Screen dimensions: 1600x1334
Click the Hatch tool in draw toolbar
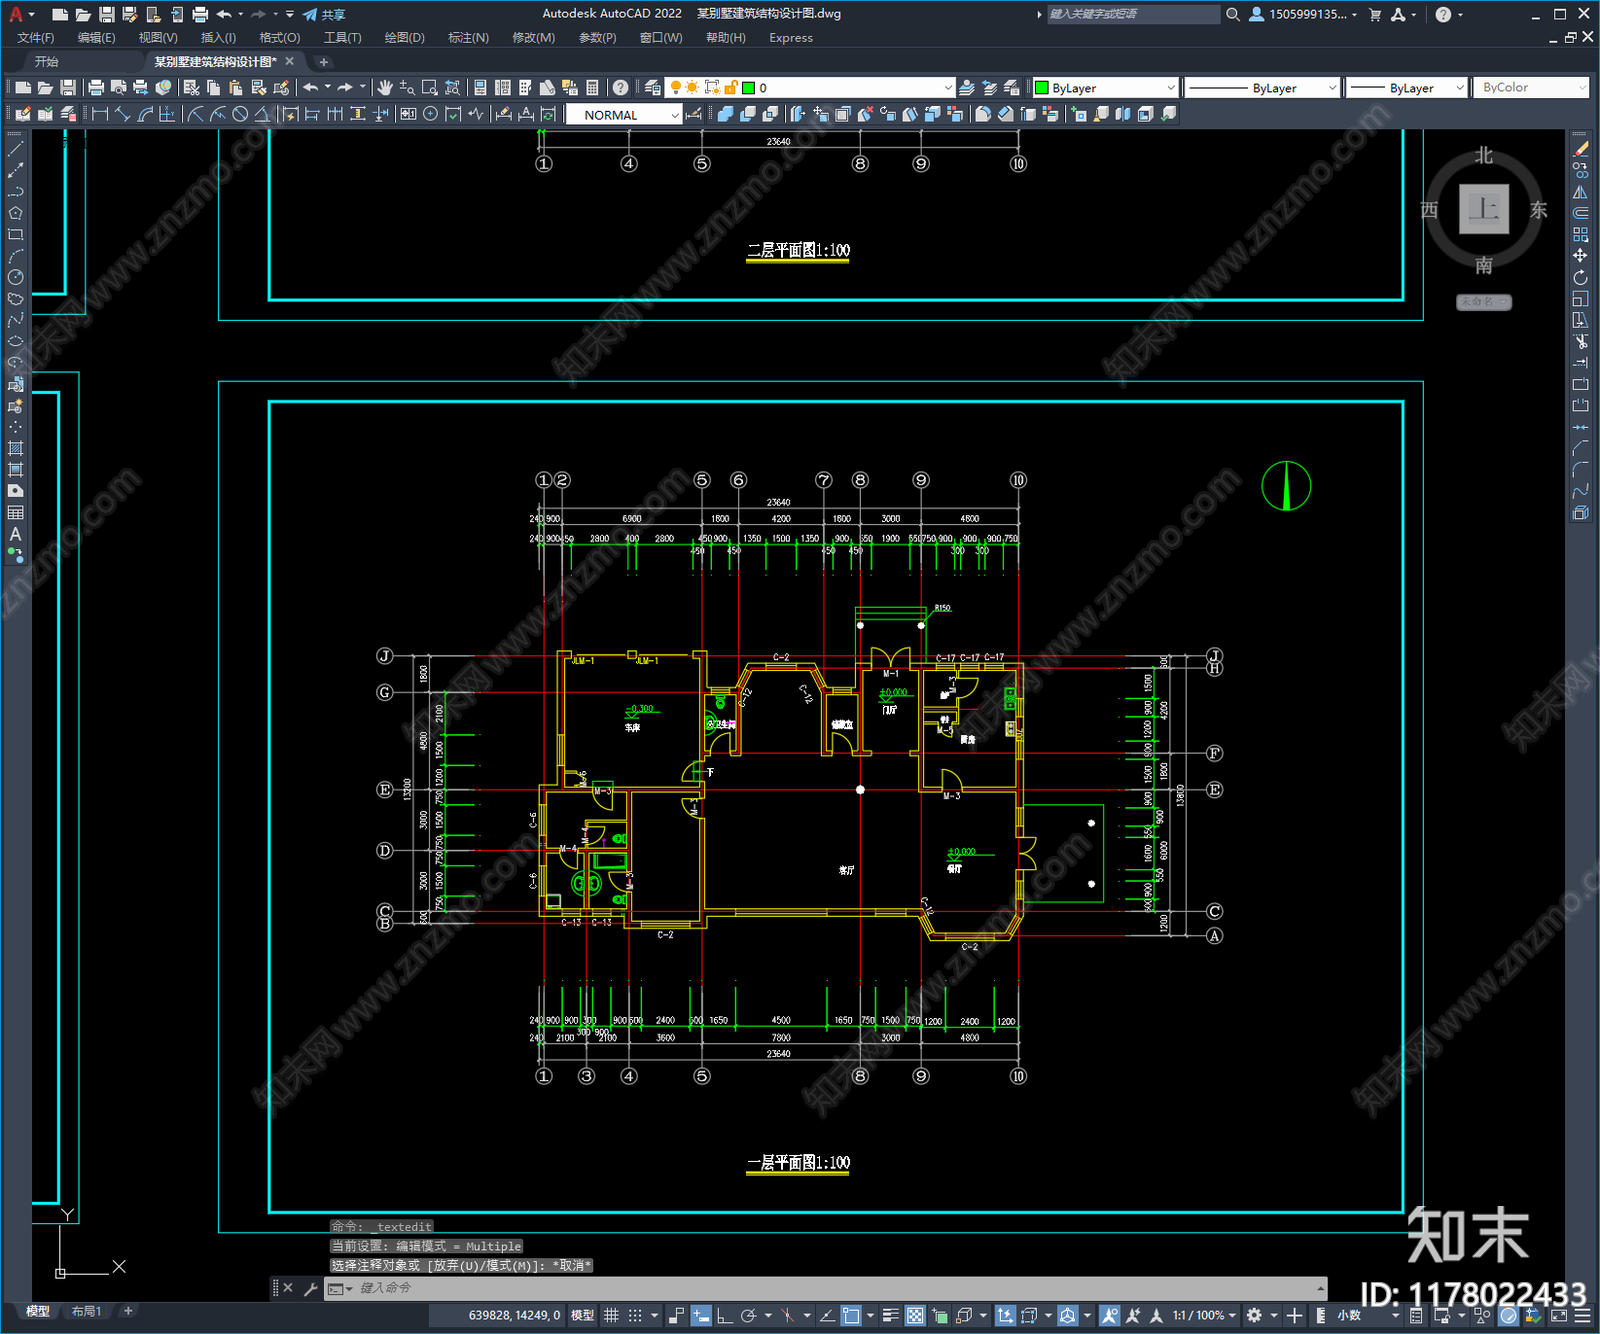(x=15, y=448)
